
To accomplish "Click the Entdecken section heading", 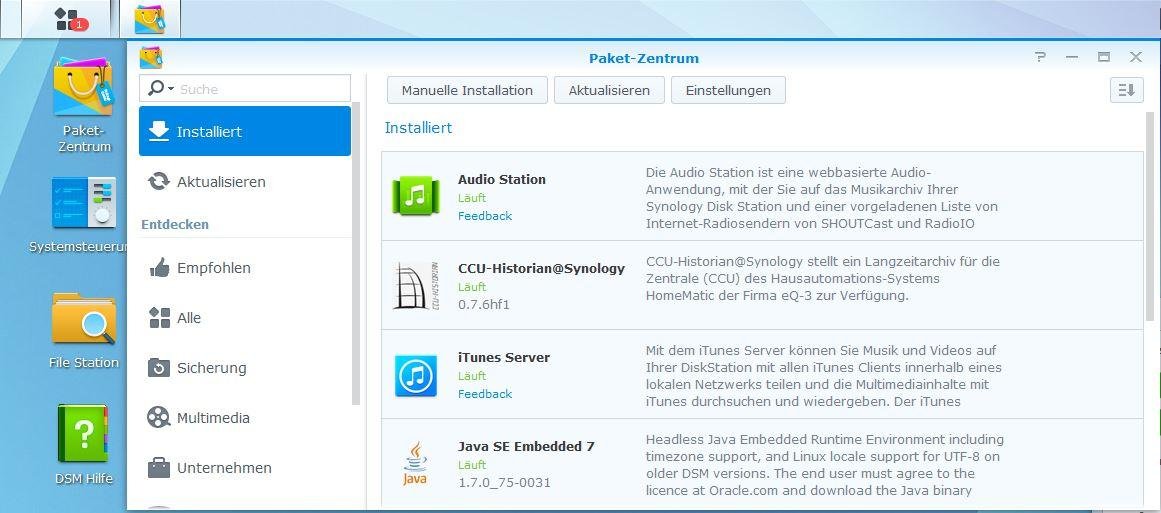I will point(175,224).
